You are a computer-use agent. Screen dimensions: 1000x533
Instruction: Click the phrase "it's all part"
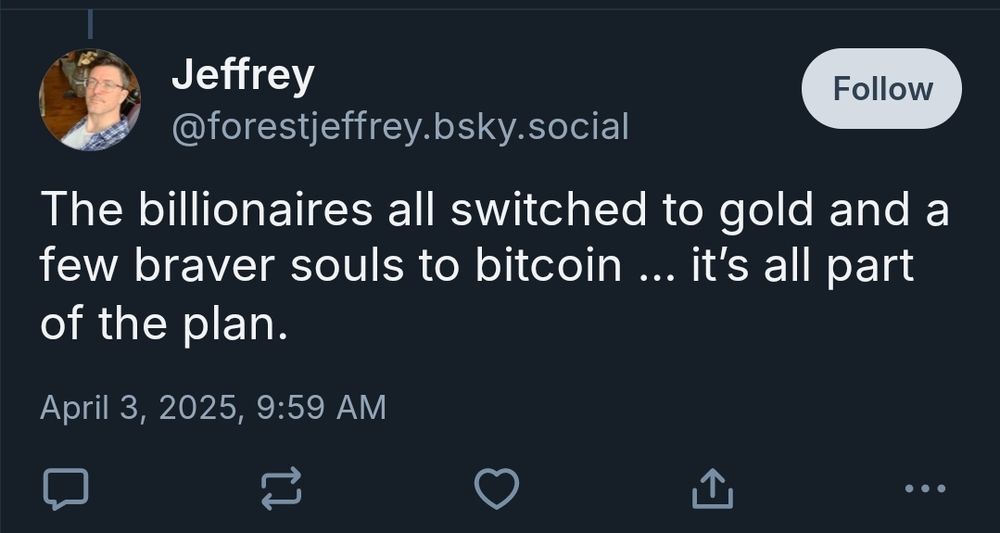[x=803, y=268]
